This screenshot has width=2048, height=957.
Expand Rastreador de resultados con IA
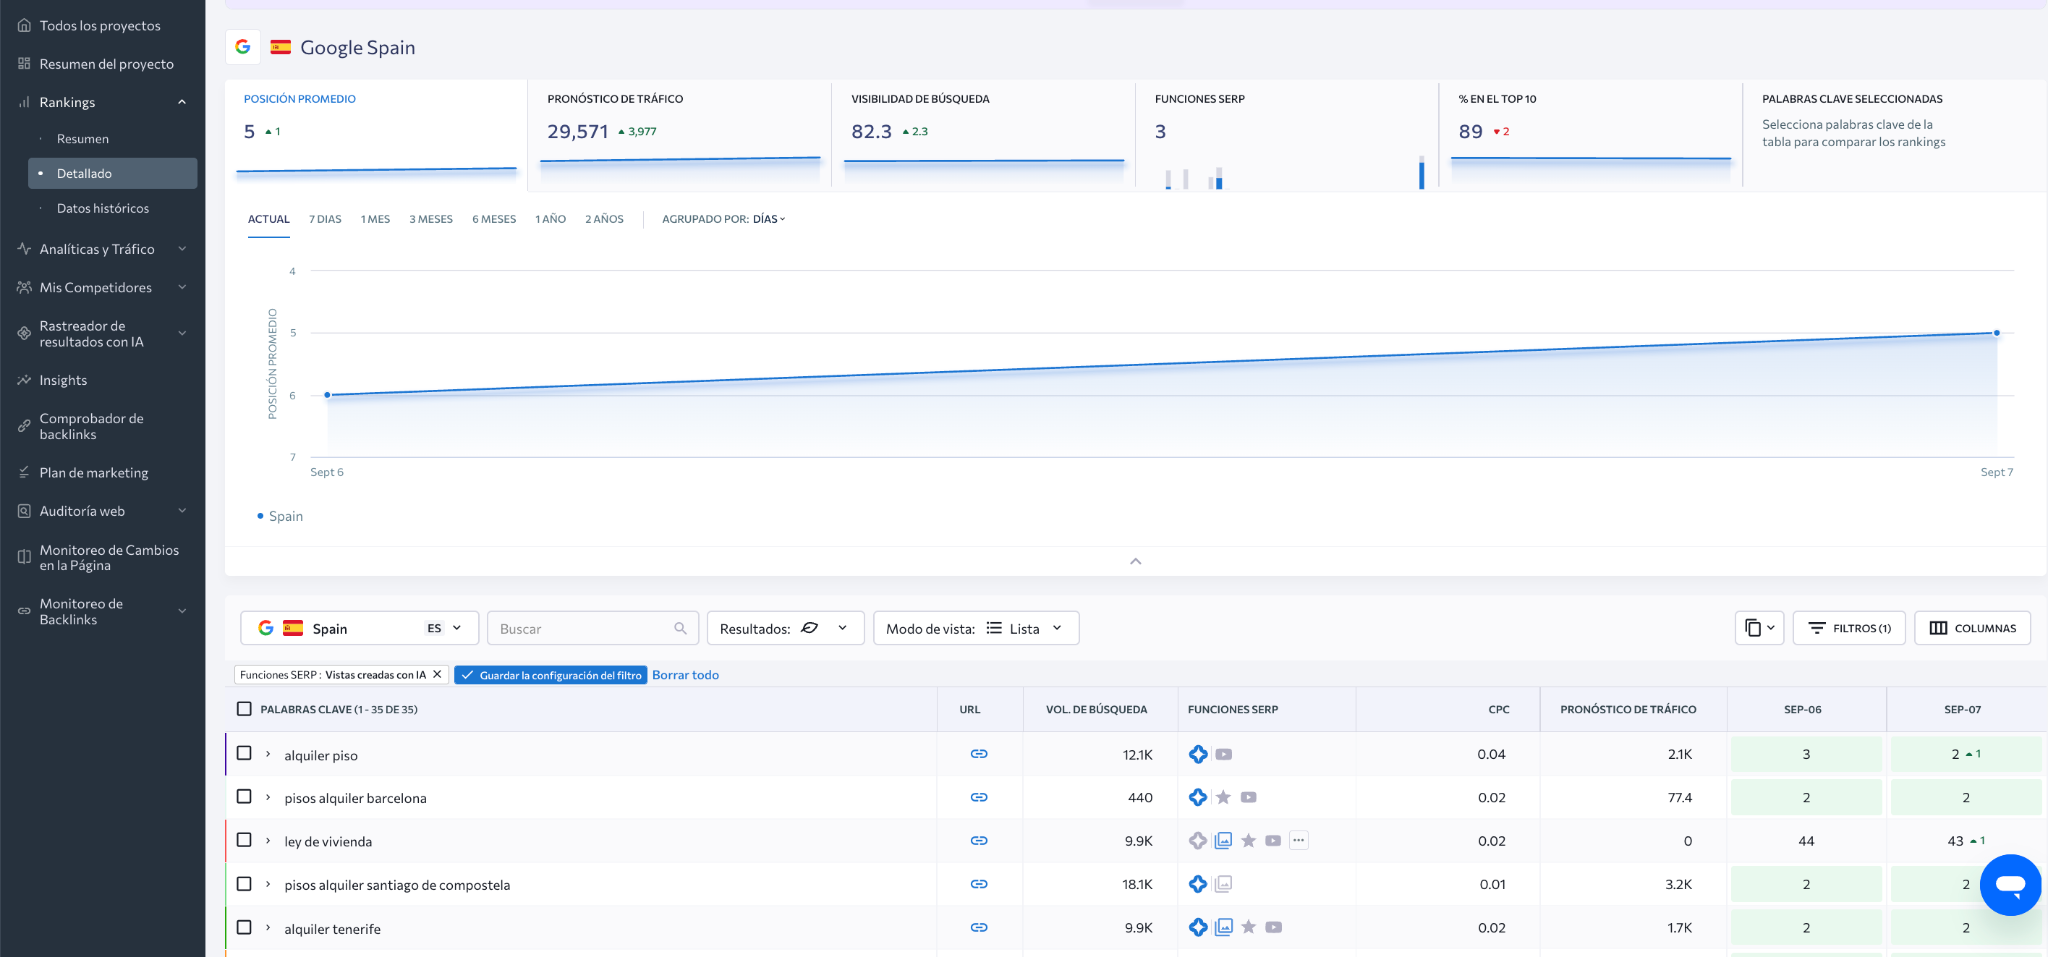pyautogui.click(x=182, y=334)
